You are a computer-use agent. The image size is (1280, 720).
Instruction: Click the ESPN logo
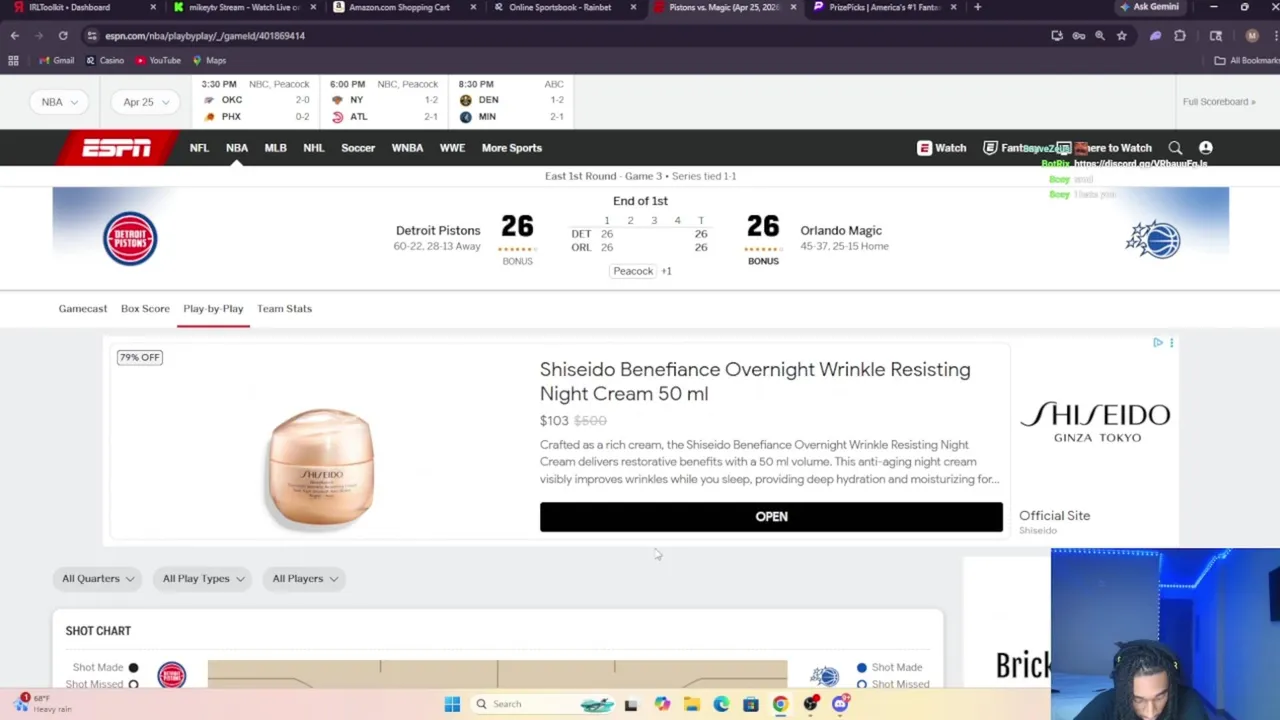coord(117,148)
